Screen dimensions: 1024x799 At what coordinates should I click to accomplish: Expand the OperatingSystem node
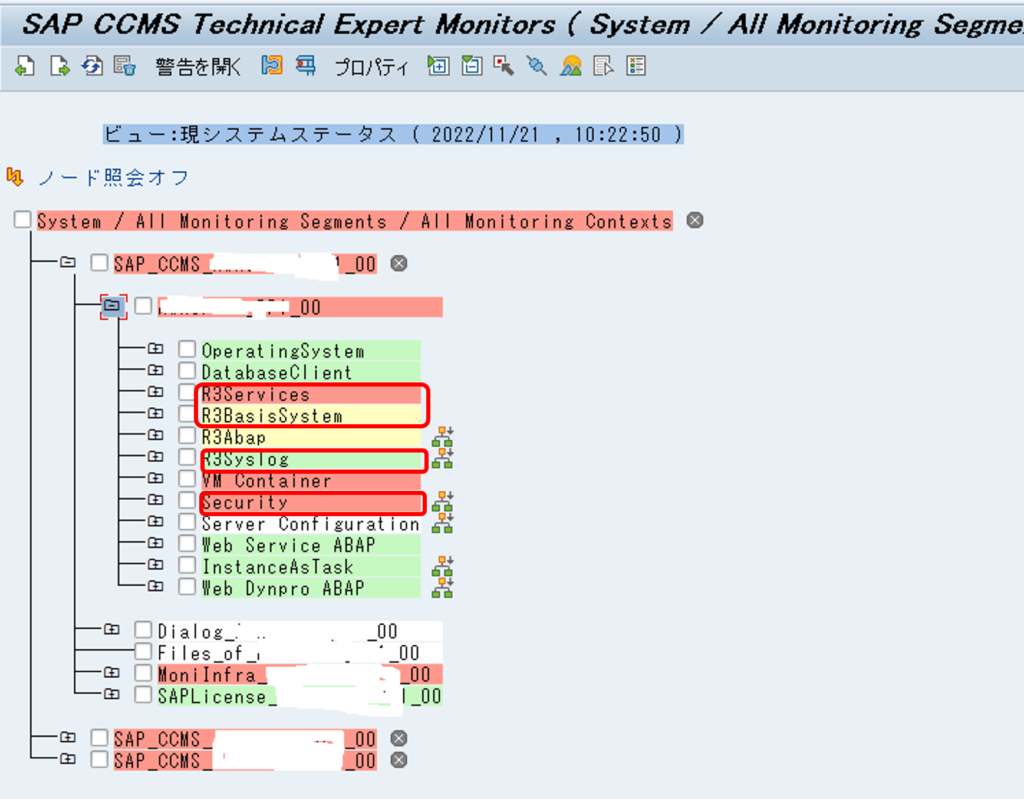click(x=155, y=349)
